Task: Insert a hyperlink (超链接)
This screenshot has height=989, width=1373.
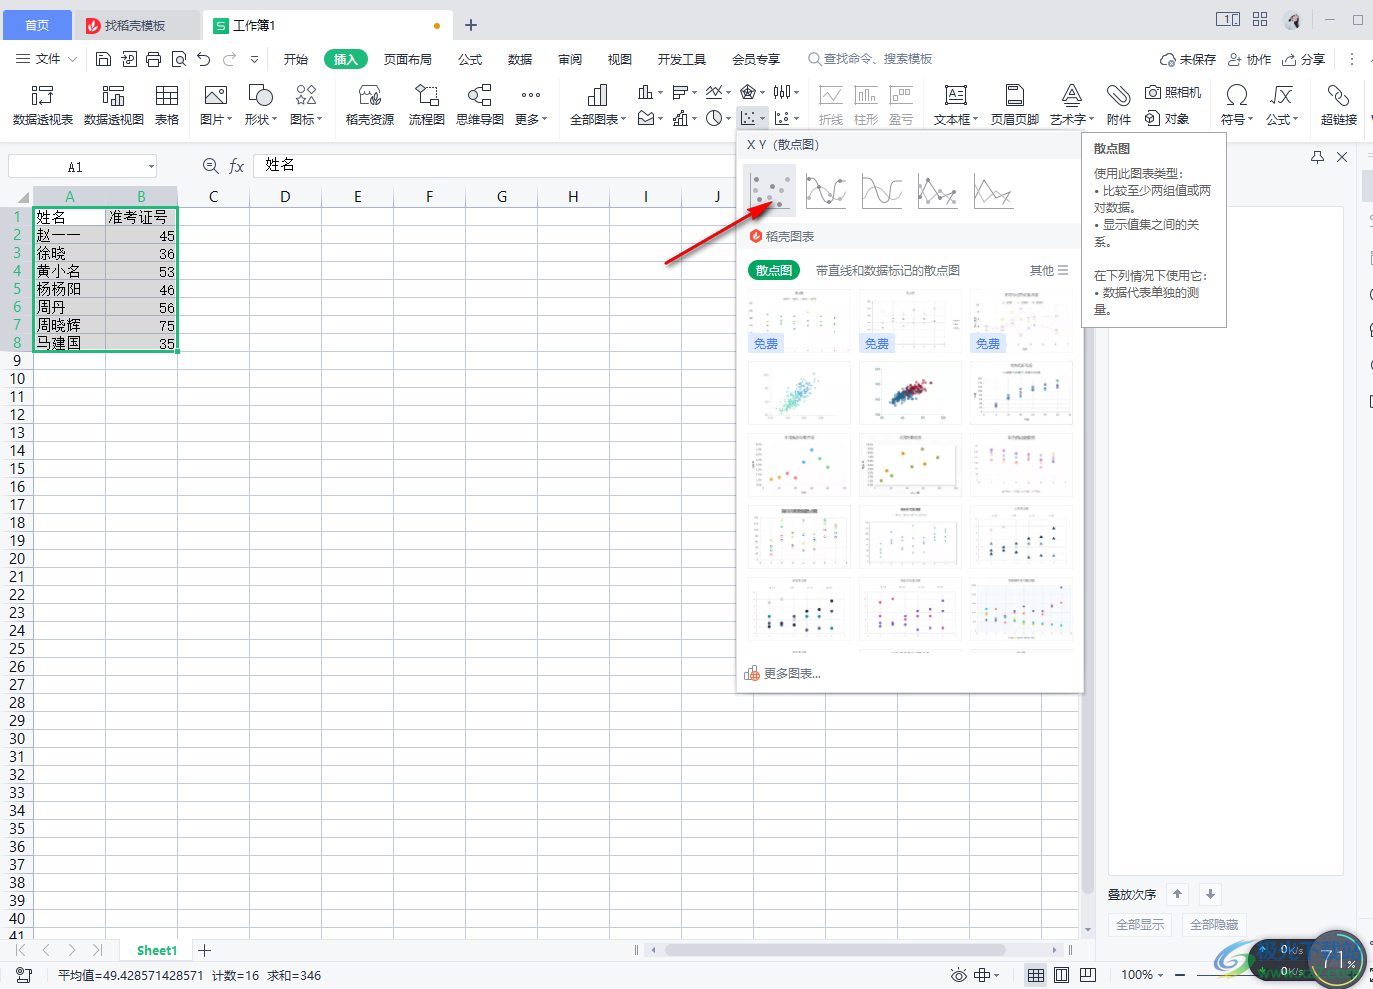Action: pyautogui.click(x=1339, y=105)
